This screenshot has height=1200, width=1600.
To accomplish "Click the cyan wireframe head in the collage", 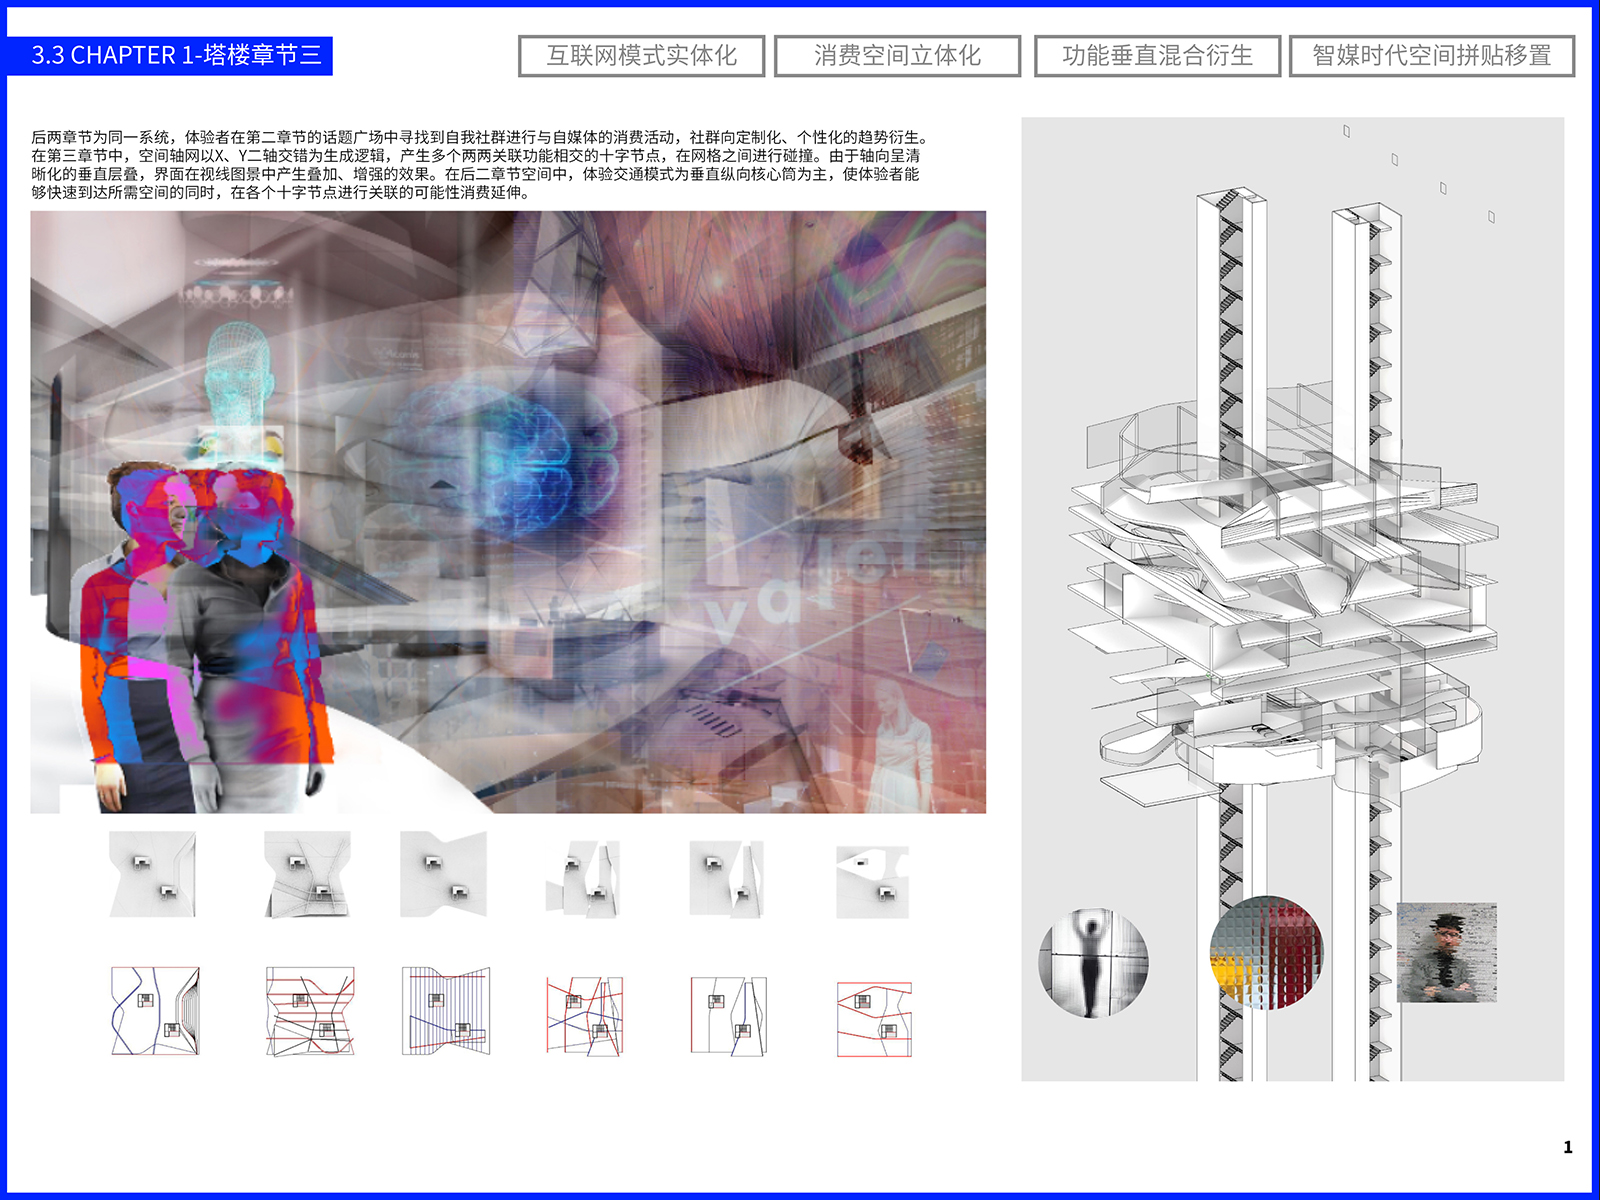I will tap(239, 373).
